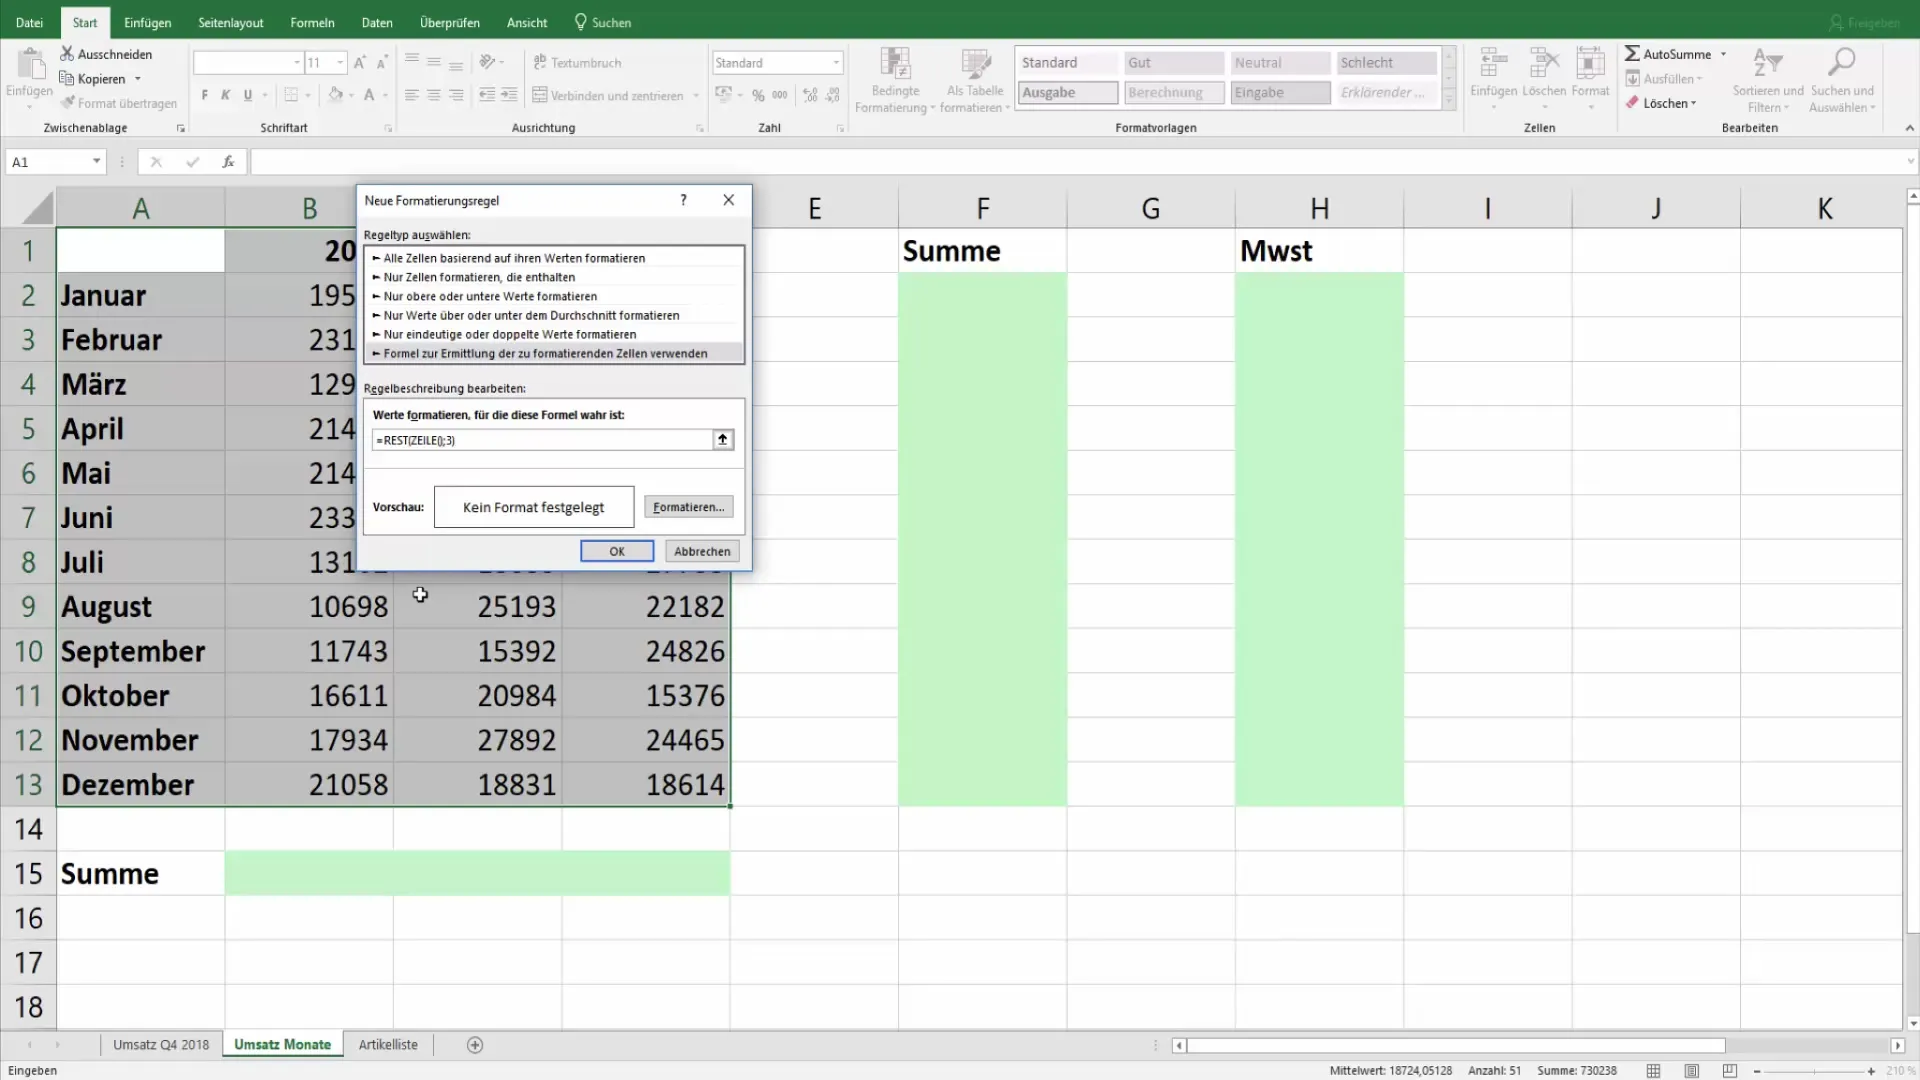Click the font color A icon
Screen dimensions: 1920x1080
pos(369,95)
